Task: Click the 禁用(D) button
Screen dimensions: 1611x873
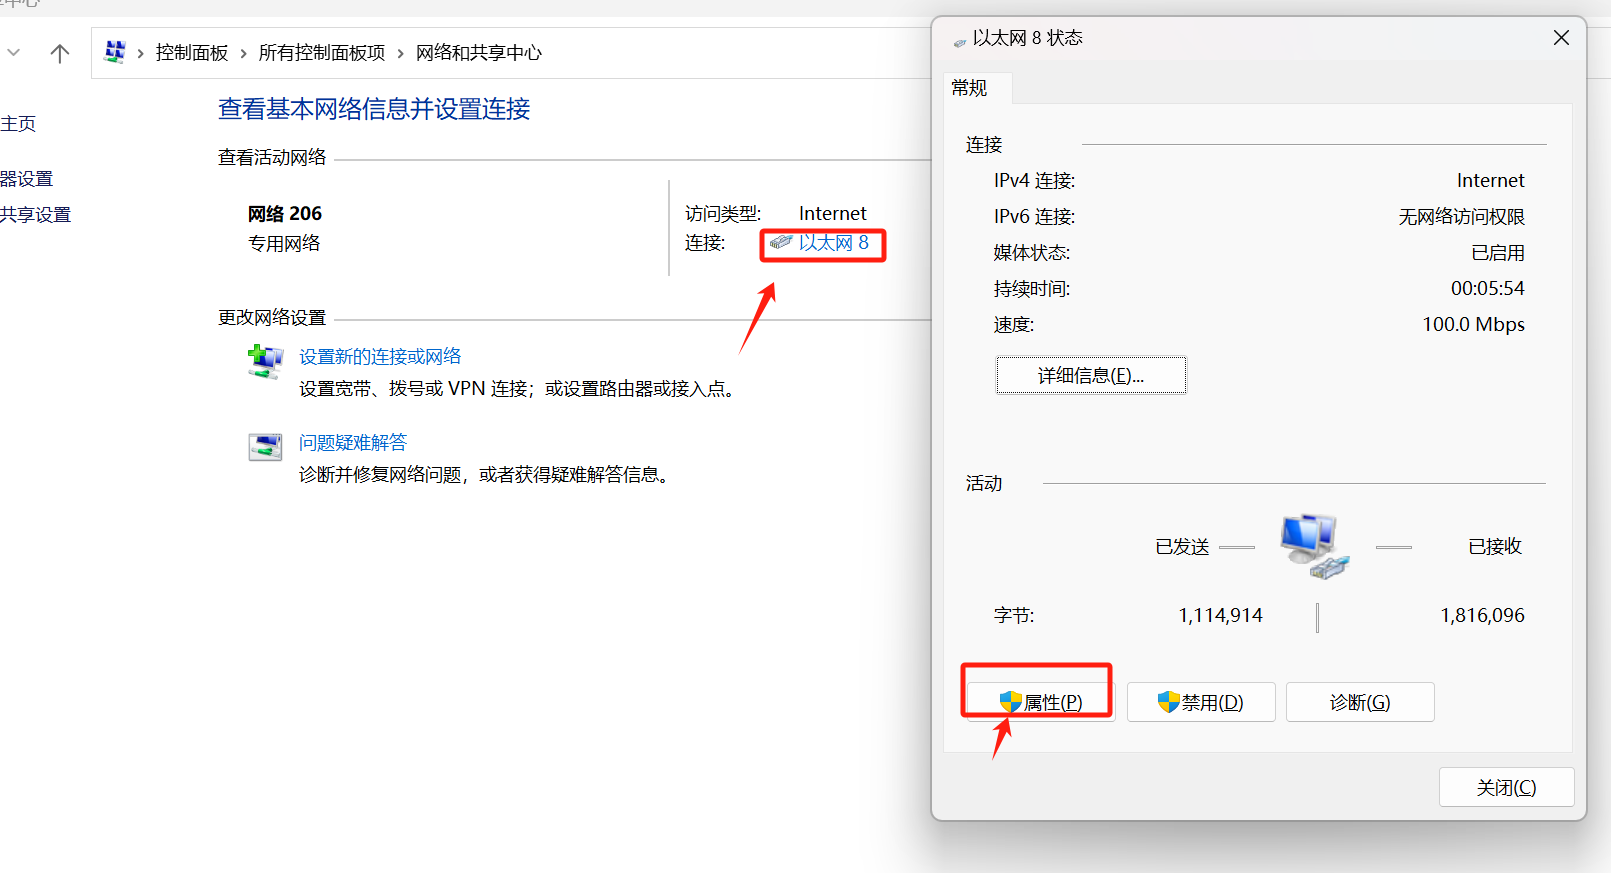Action: tap(1200, 702)
